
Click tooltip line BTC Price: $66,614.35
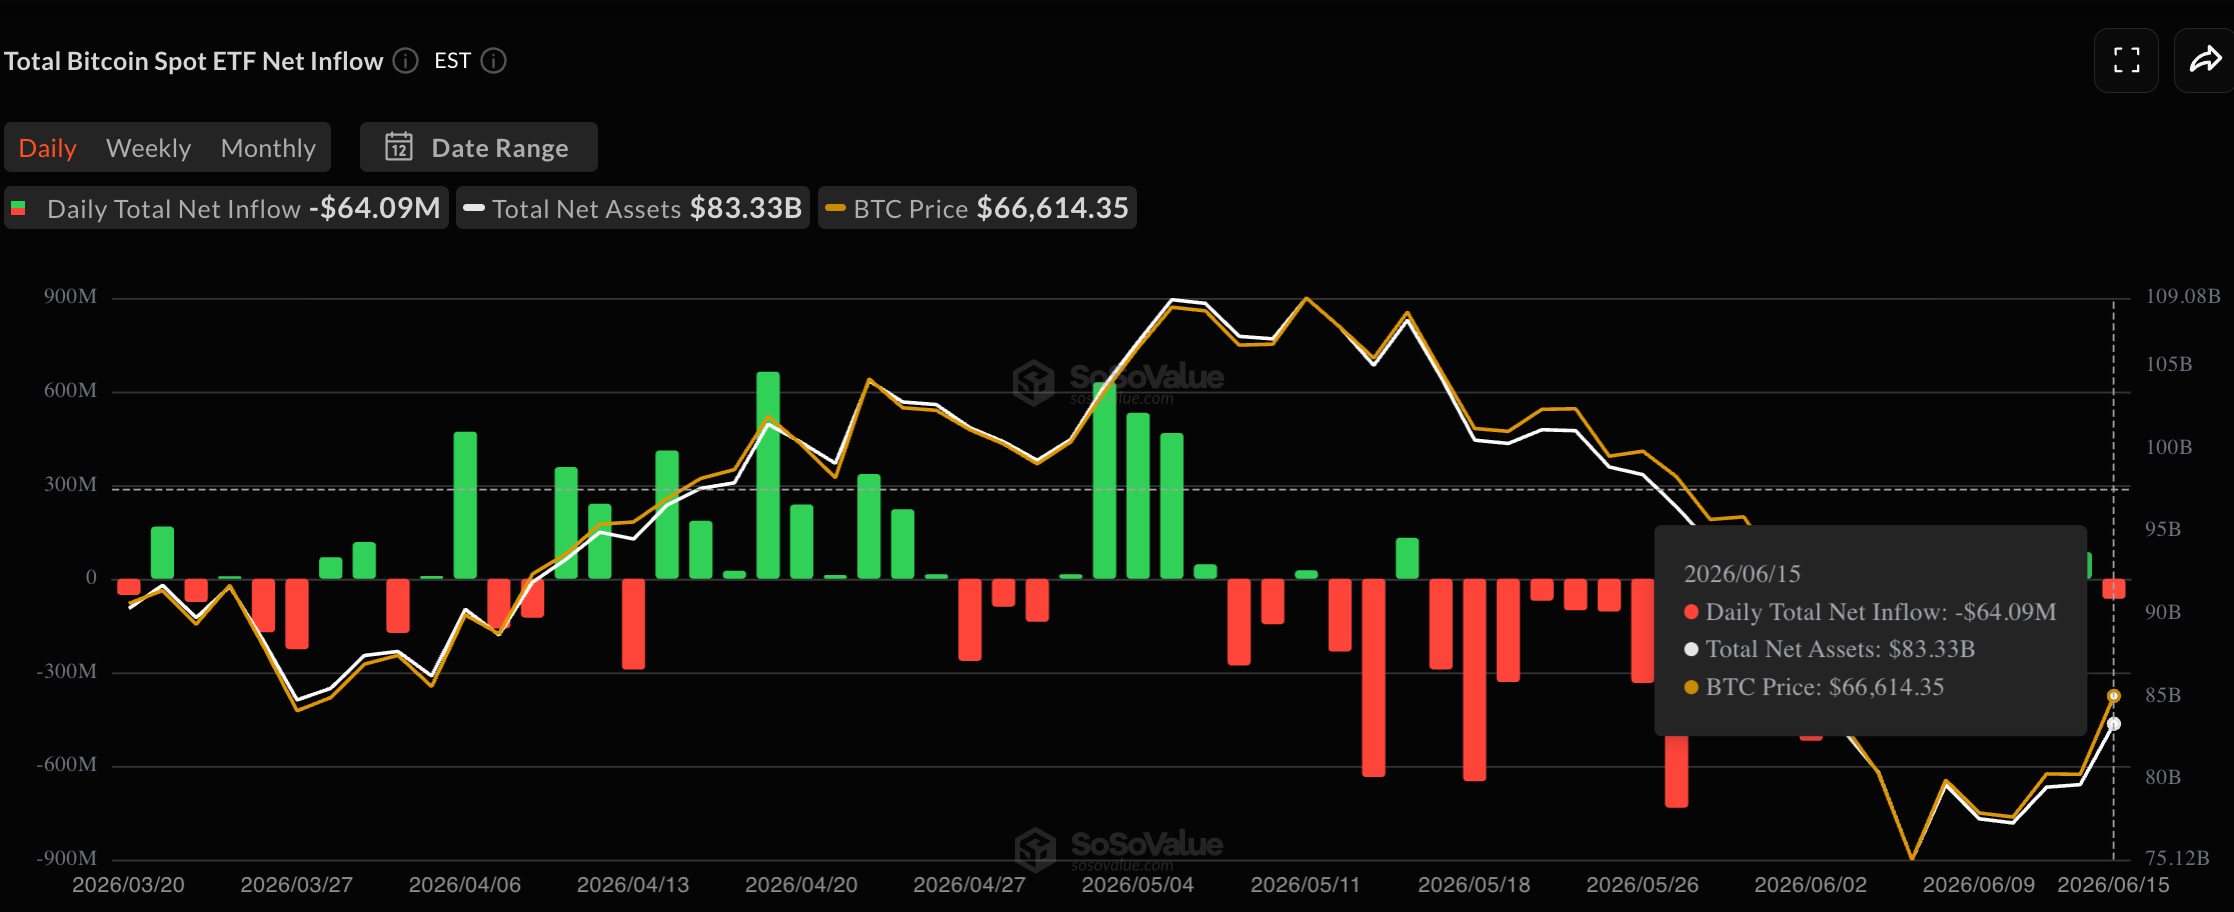click(x=1814, y=687)
